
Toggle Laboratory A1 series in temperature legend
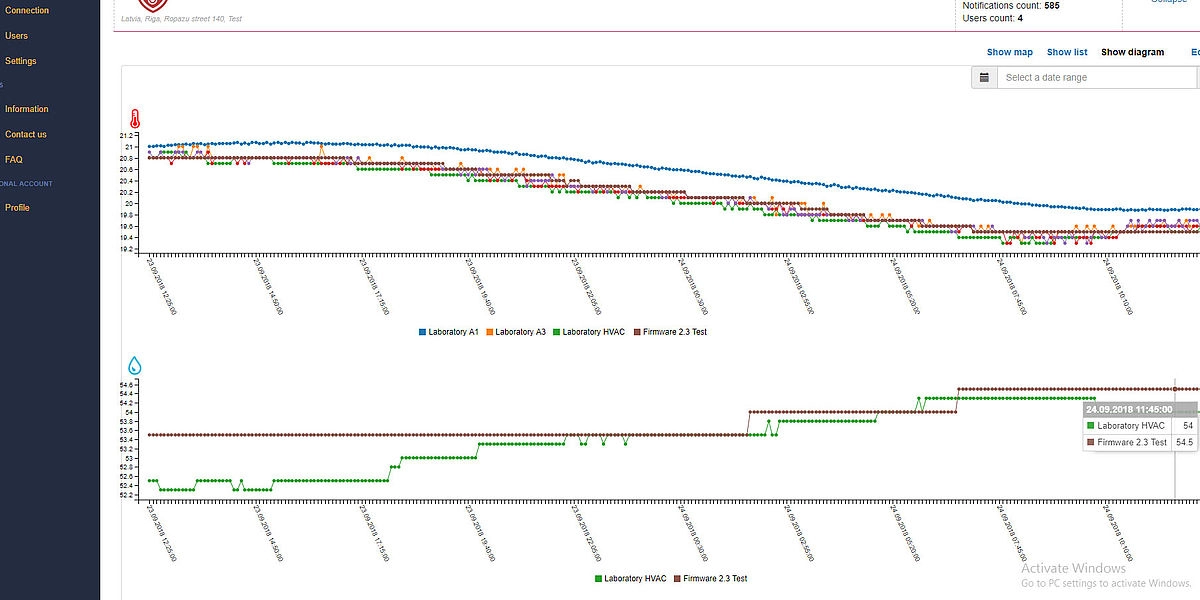coord(449,332)
